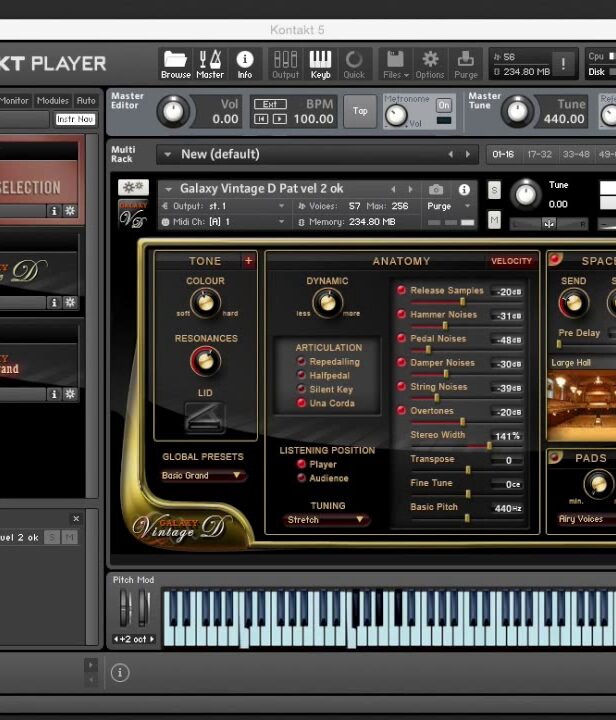Click the Stereo Width slider handle
This screenshot has width=616, height=720.
489,445
